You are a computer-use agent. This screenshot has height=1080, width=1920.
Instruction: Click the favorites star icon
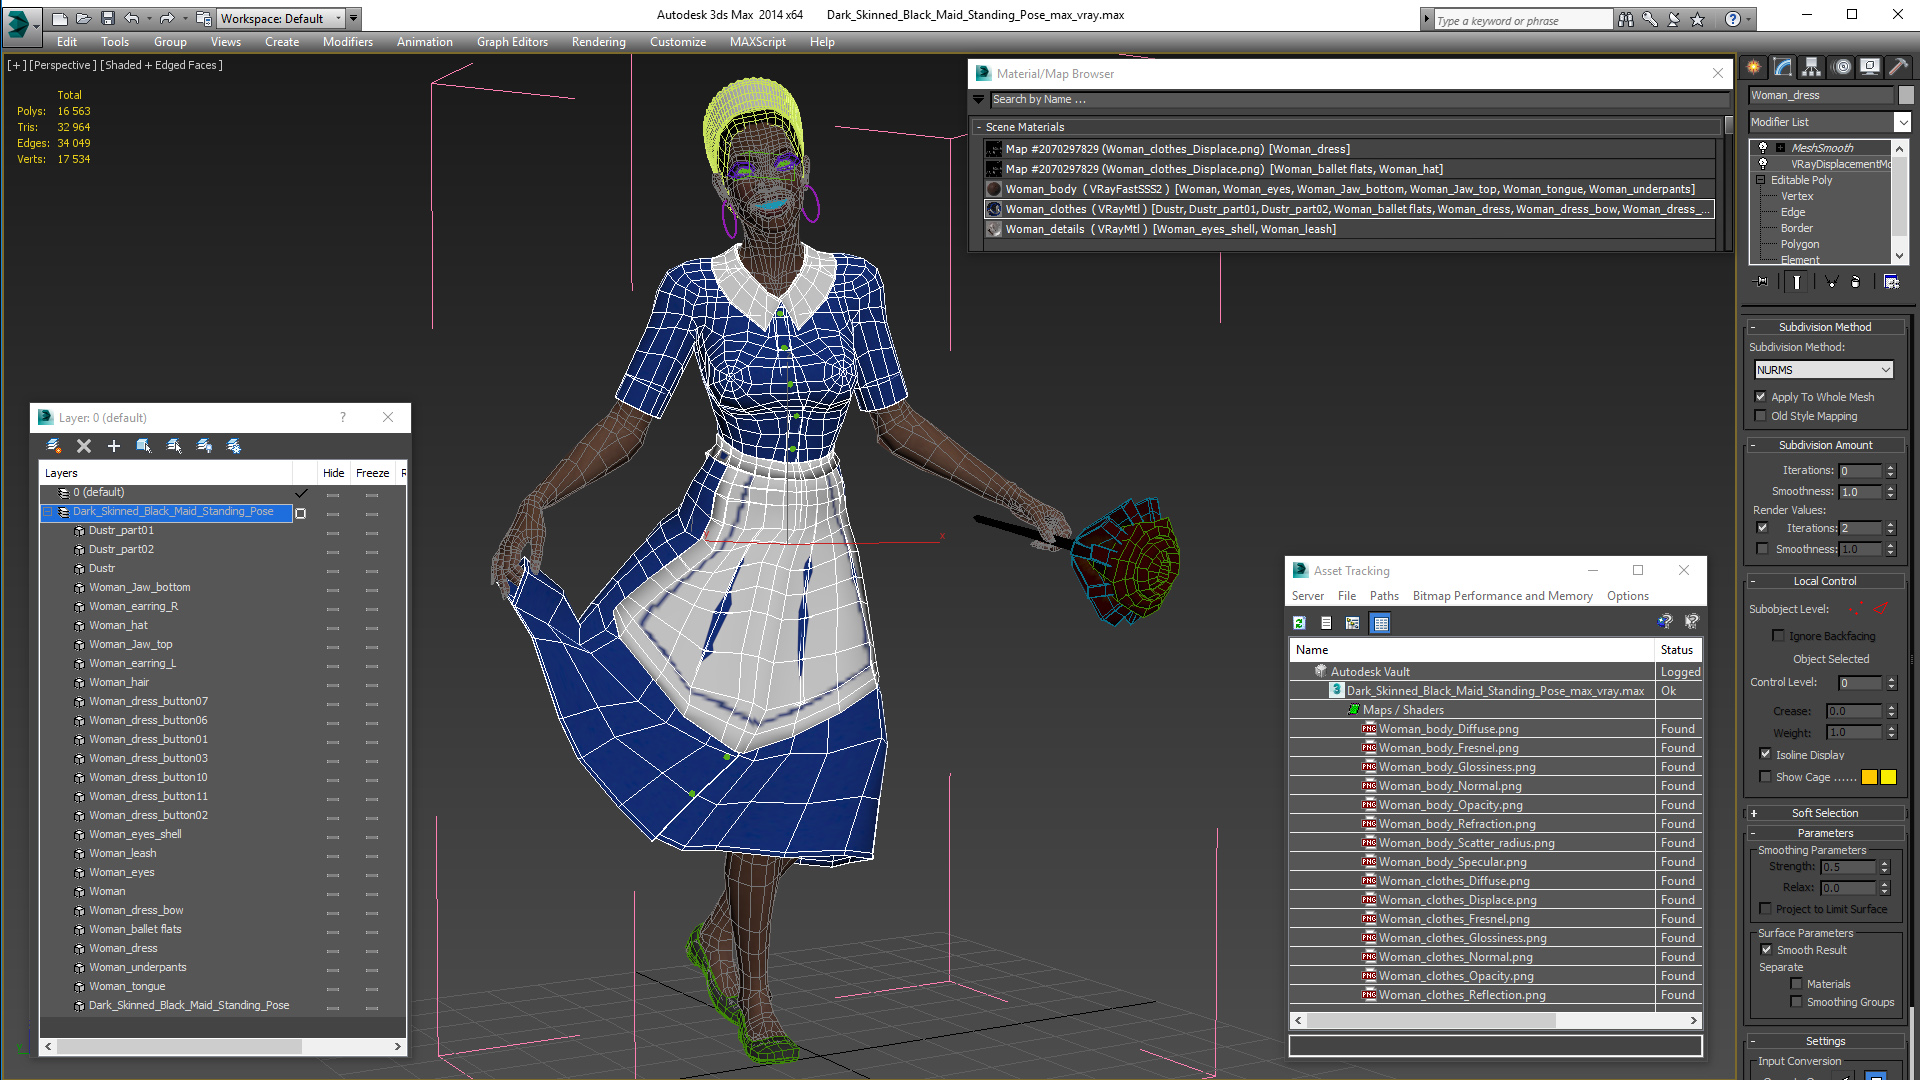pos(1698,19)
